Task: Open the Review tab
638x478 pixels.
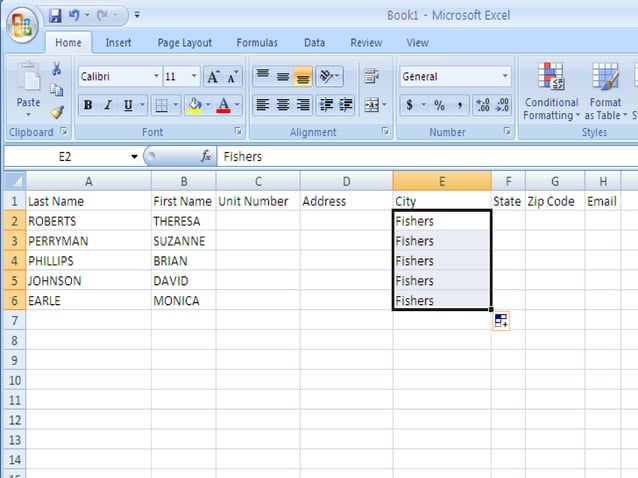Action: click(x=366, y=43)
